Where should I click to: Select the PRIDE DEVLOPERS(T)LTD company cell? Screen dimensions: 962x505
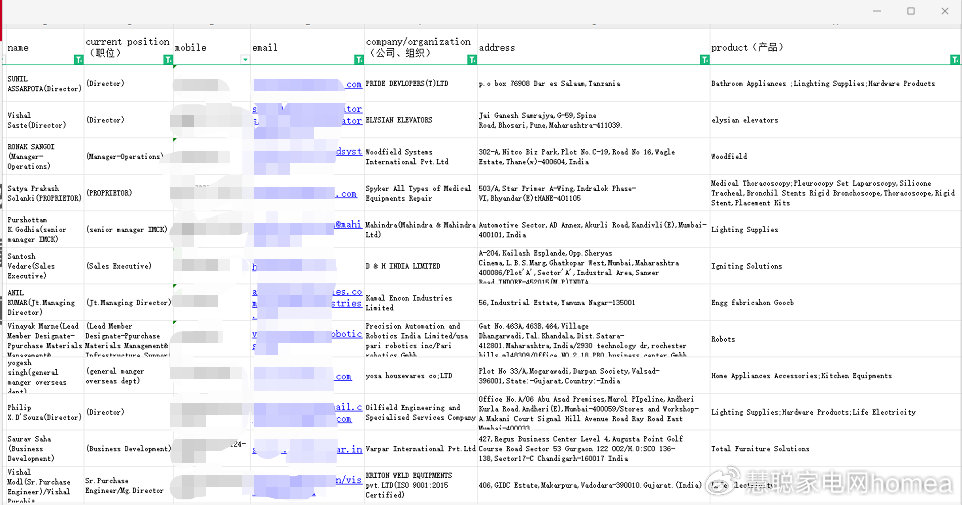tap(421, 83)
